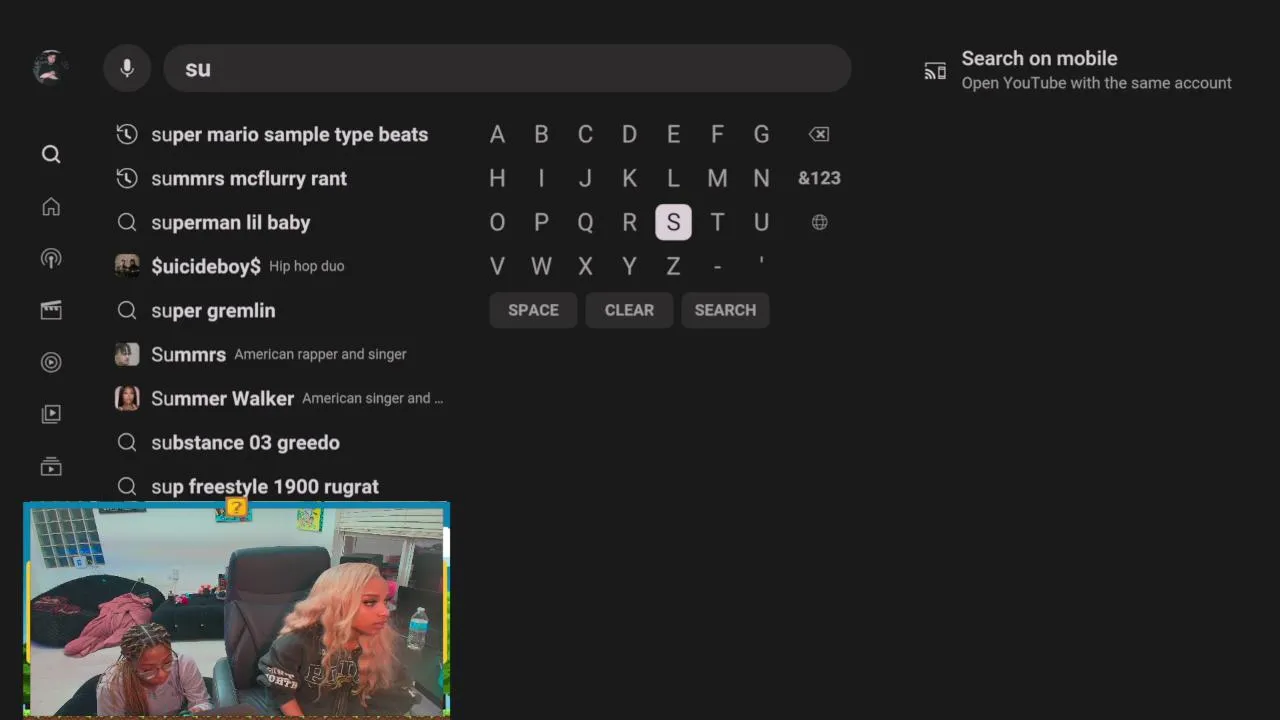Select the letter R key

pyautogui.click(x=629, y=222)
